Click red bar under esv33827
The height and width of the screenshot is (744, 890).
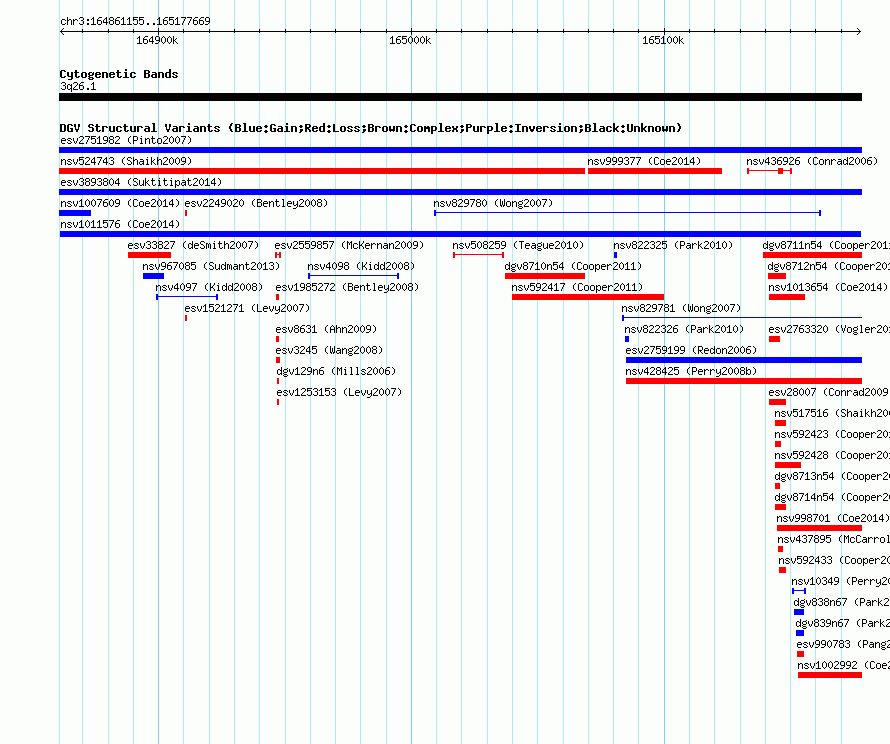pyautogui.click(x=149, y=255)
